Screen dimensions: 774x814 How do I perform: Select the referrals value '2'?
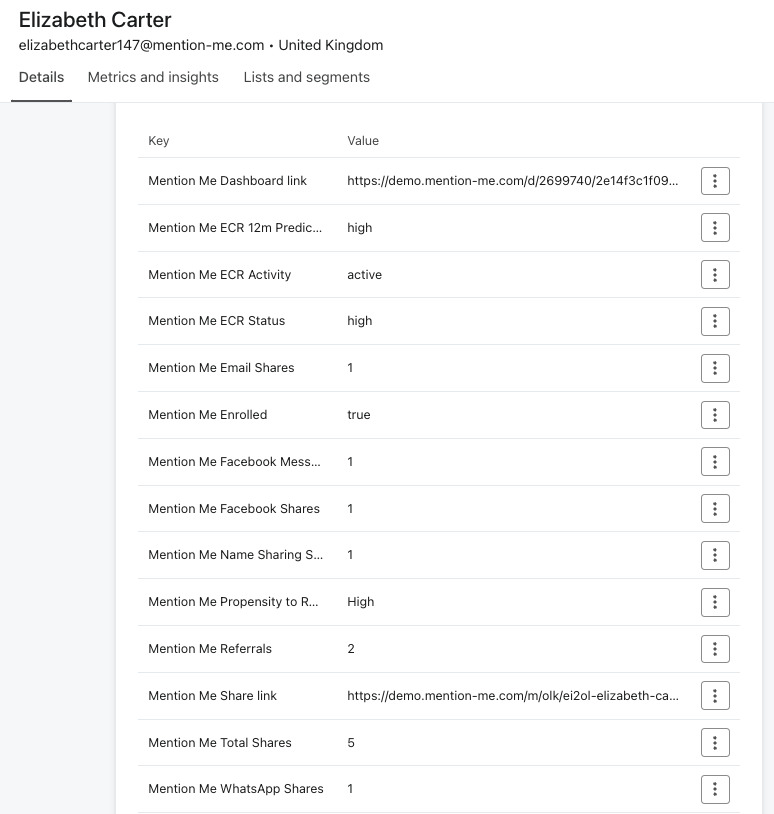click(351, 649)
